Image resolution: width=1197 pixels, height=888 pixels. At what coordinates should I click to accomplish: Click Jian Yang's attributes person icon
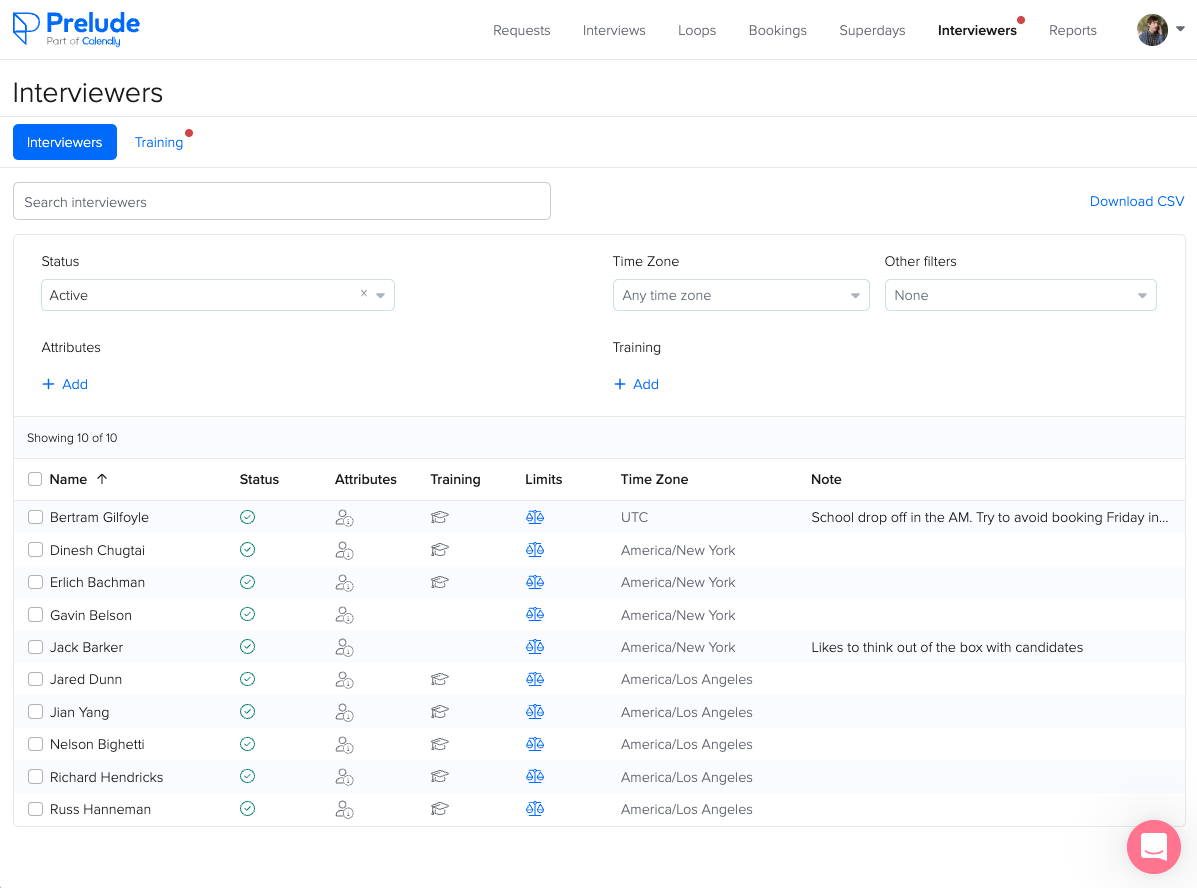tap(344, 712)
